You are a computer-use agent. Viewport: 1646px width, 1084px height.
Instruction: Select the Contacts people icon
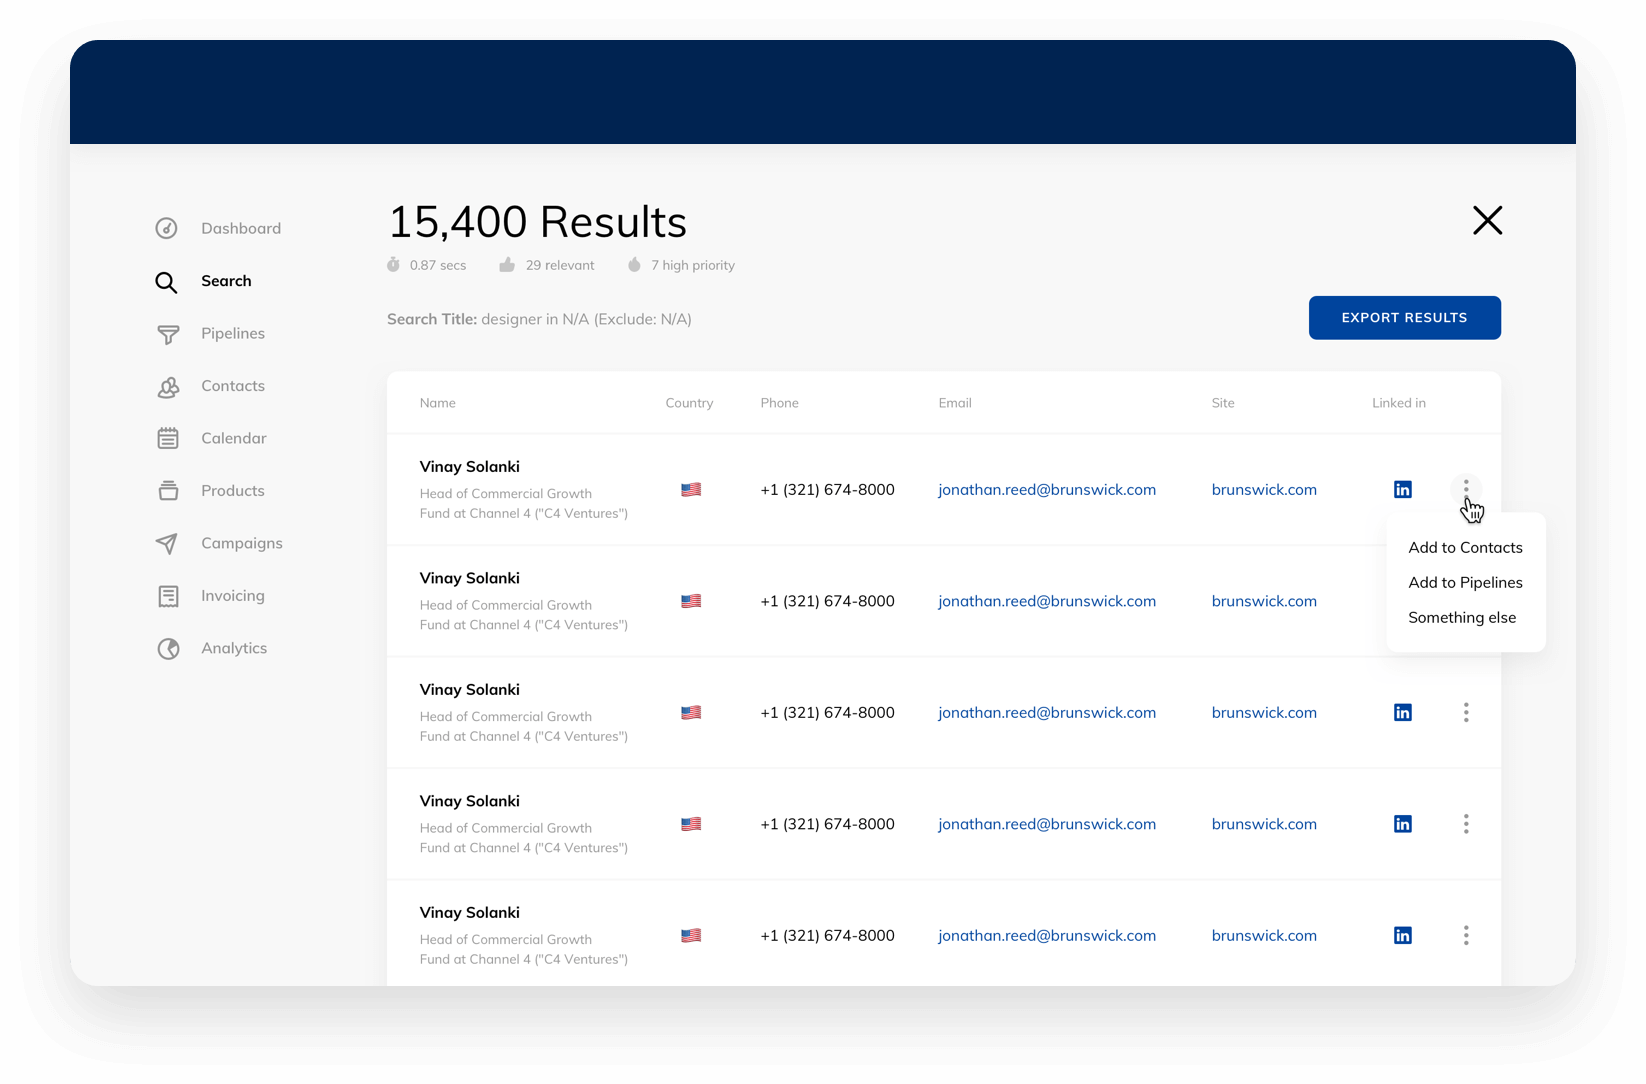[x=167, y=386]
